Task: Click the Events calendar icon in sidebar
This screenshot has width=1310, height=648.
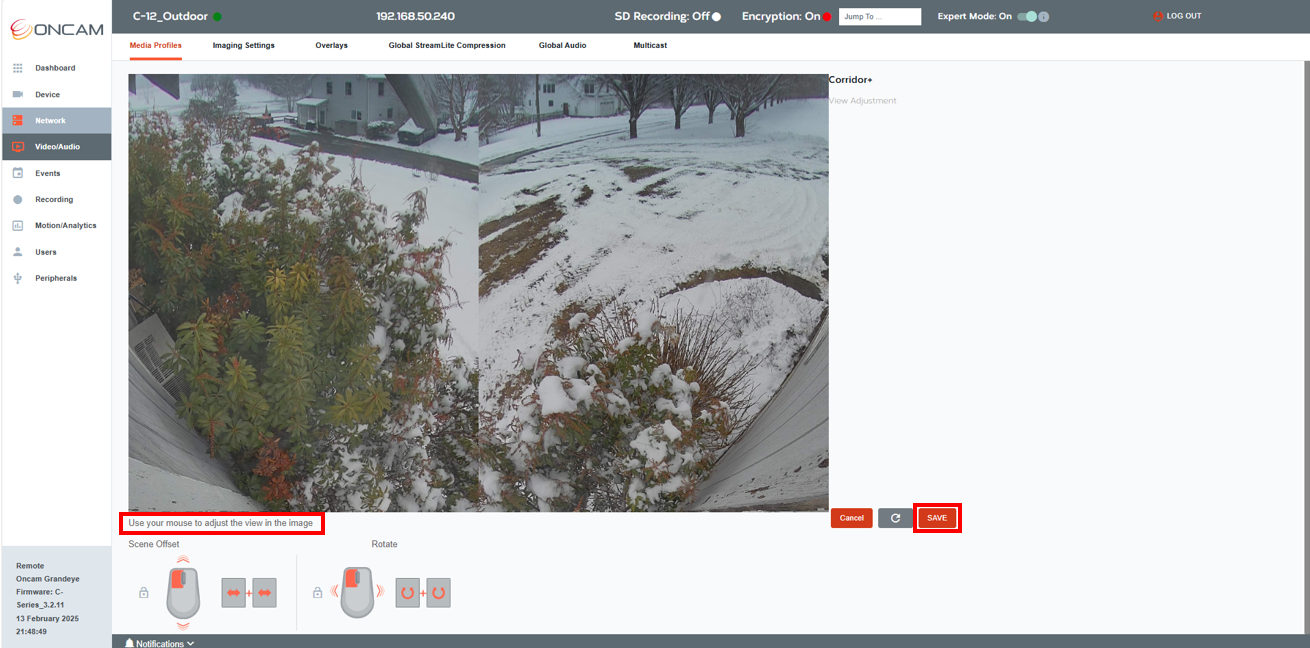Action: click(17, 173)
